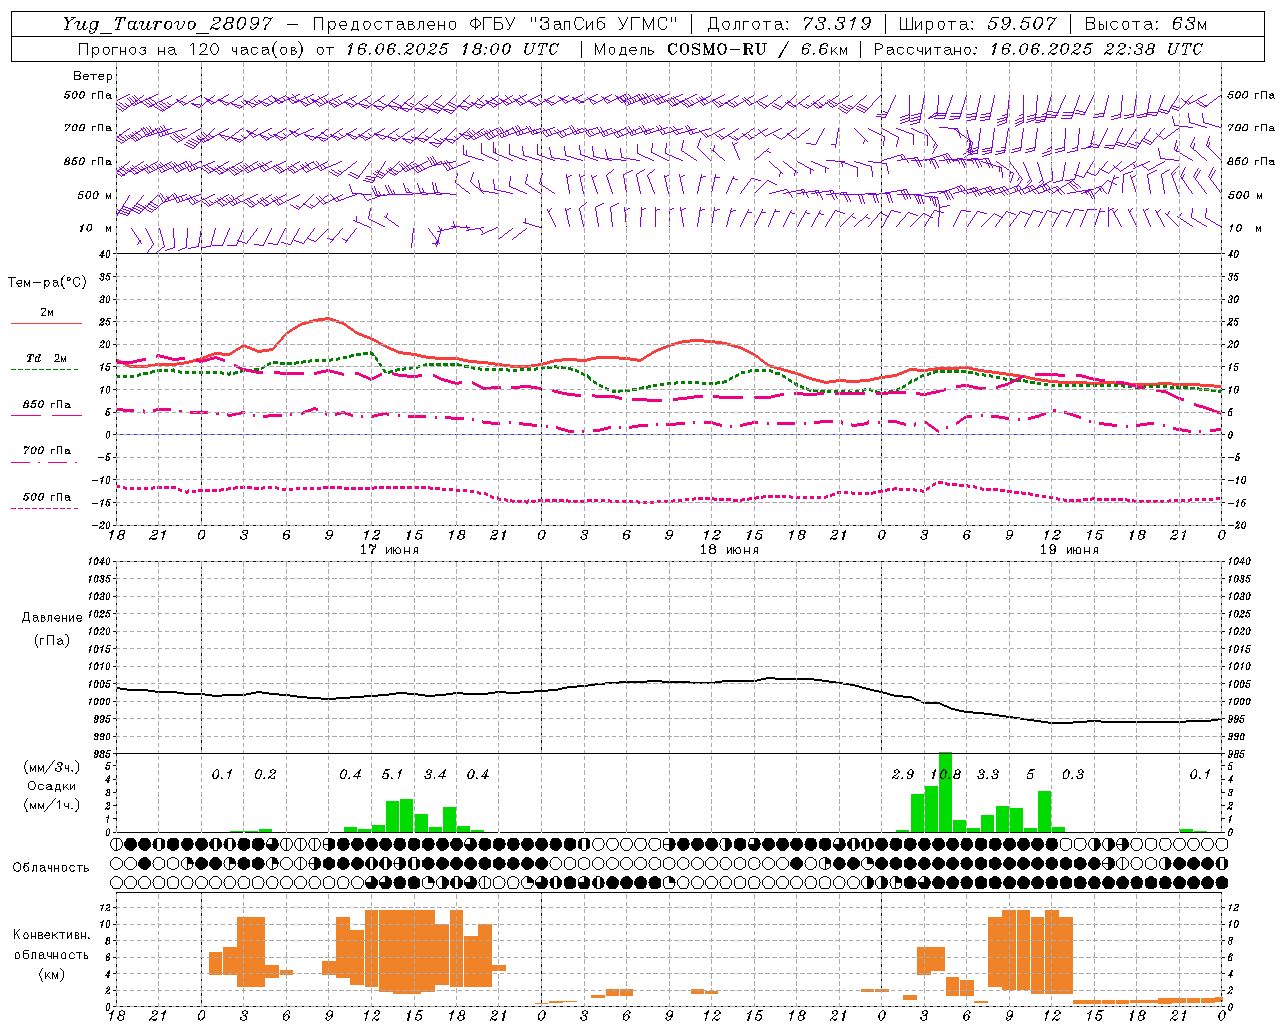The image size is (1280, 1024).
Task: Click the 'Модель COSMO-RU / 6.6км' label
Action: point(720,49)
